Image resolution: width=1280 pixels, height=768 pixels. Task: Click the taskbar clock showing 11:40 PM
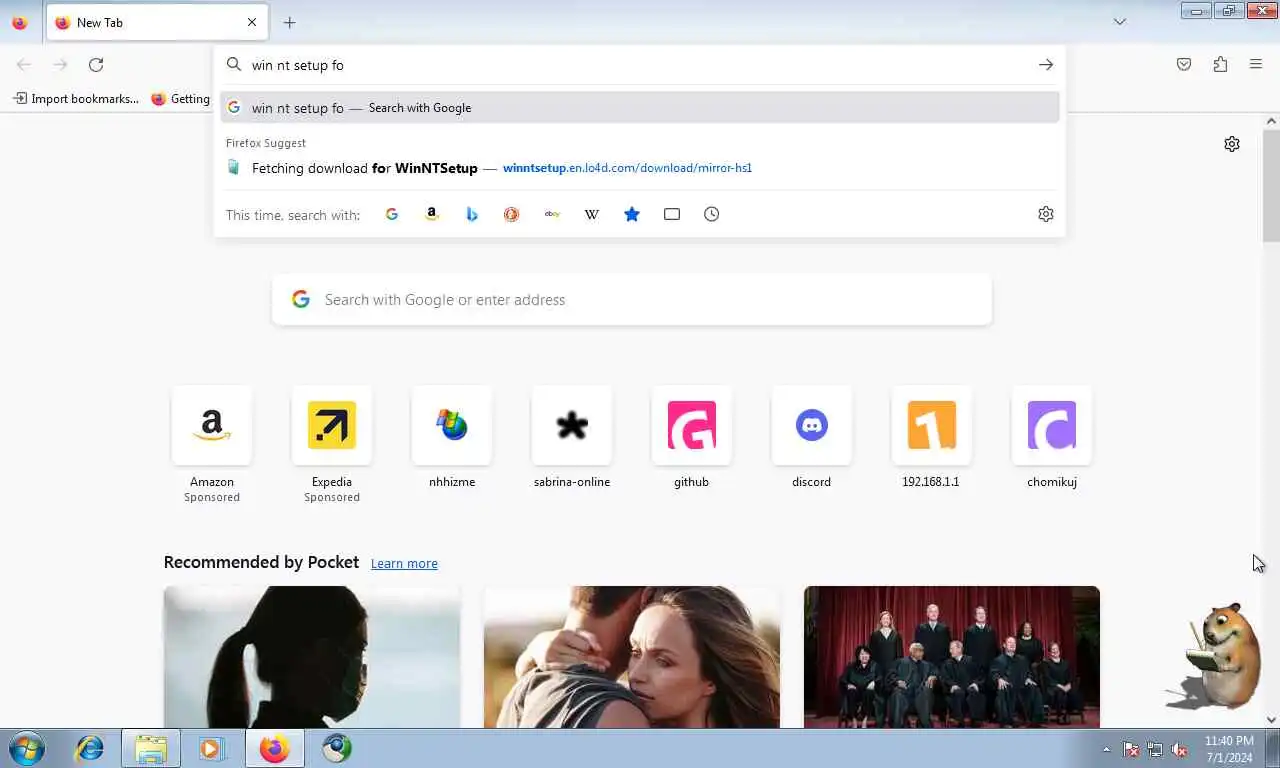(1228, 749)
